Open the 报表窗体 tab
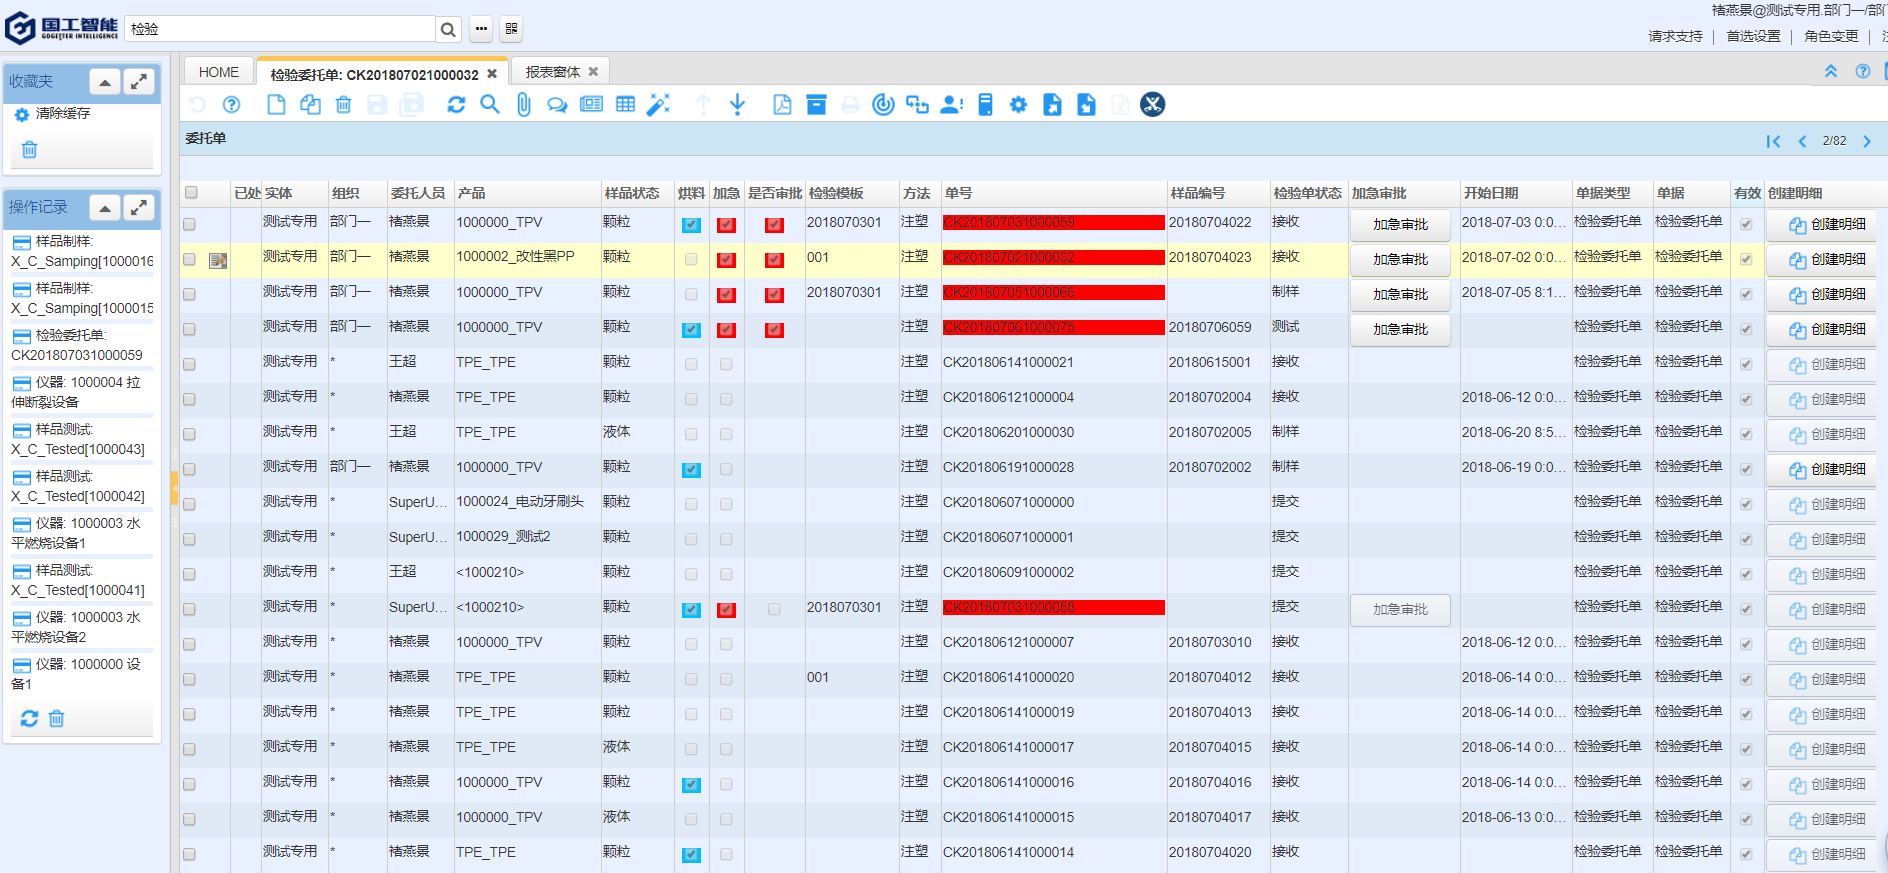1888x873 pixels. pyautogui.click(x=552, y=72)
